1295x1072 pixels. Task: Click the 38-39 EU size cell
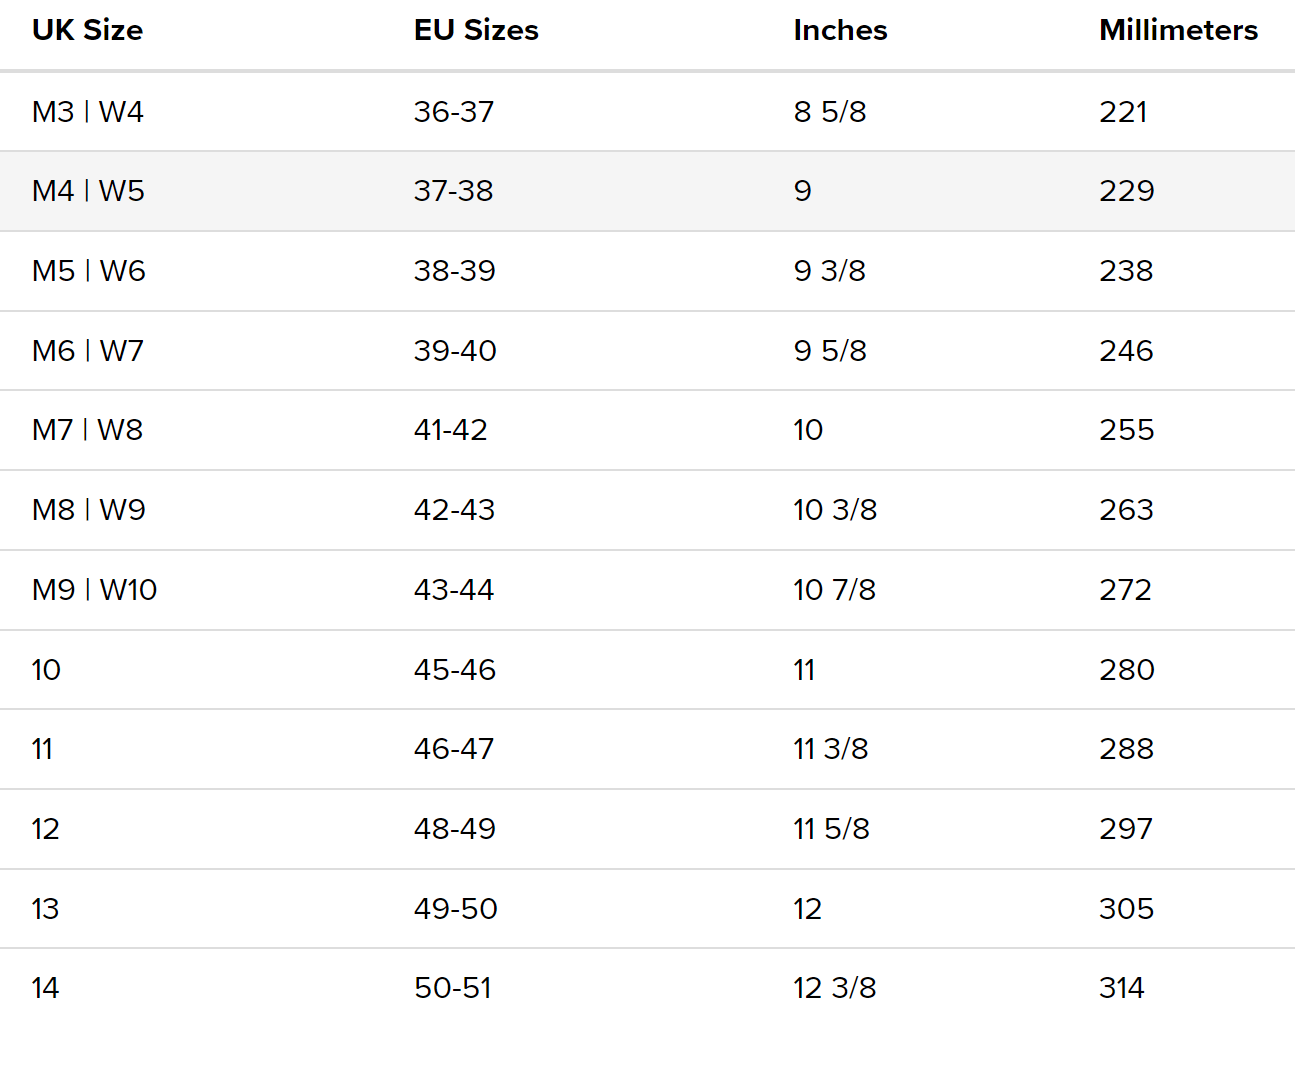point(455,271)
